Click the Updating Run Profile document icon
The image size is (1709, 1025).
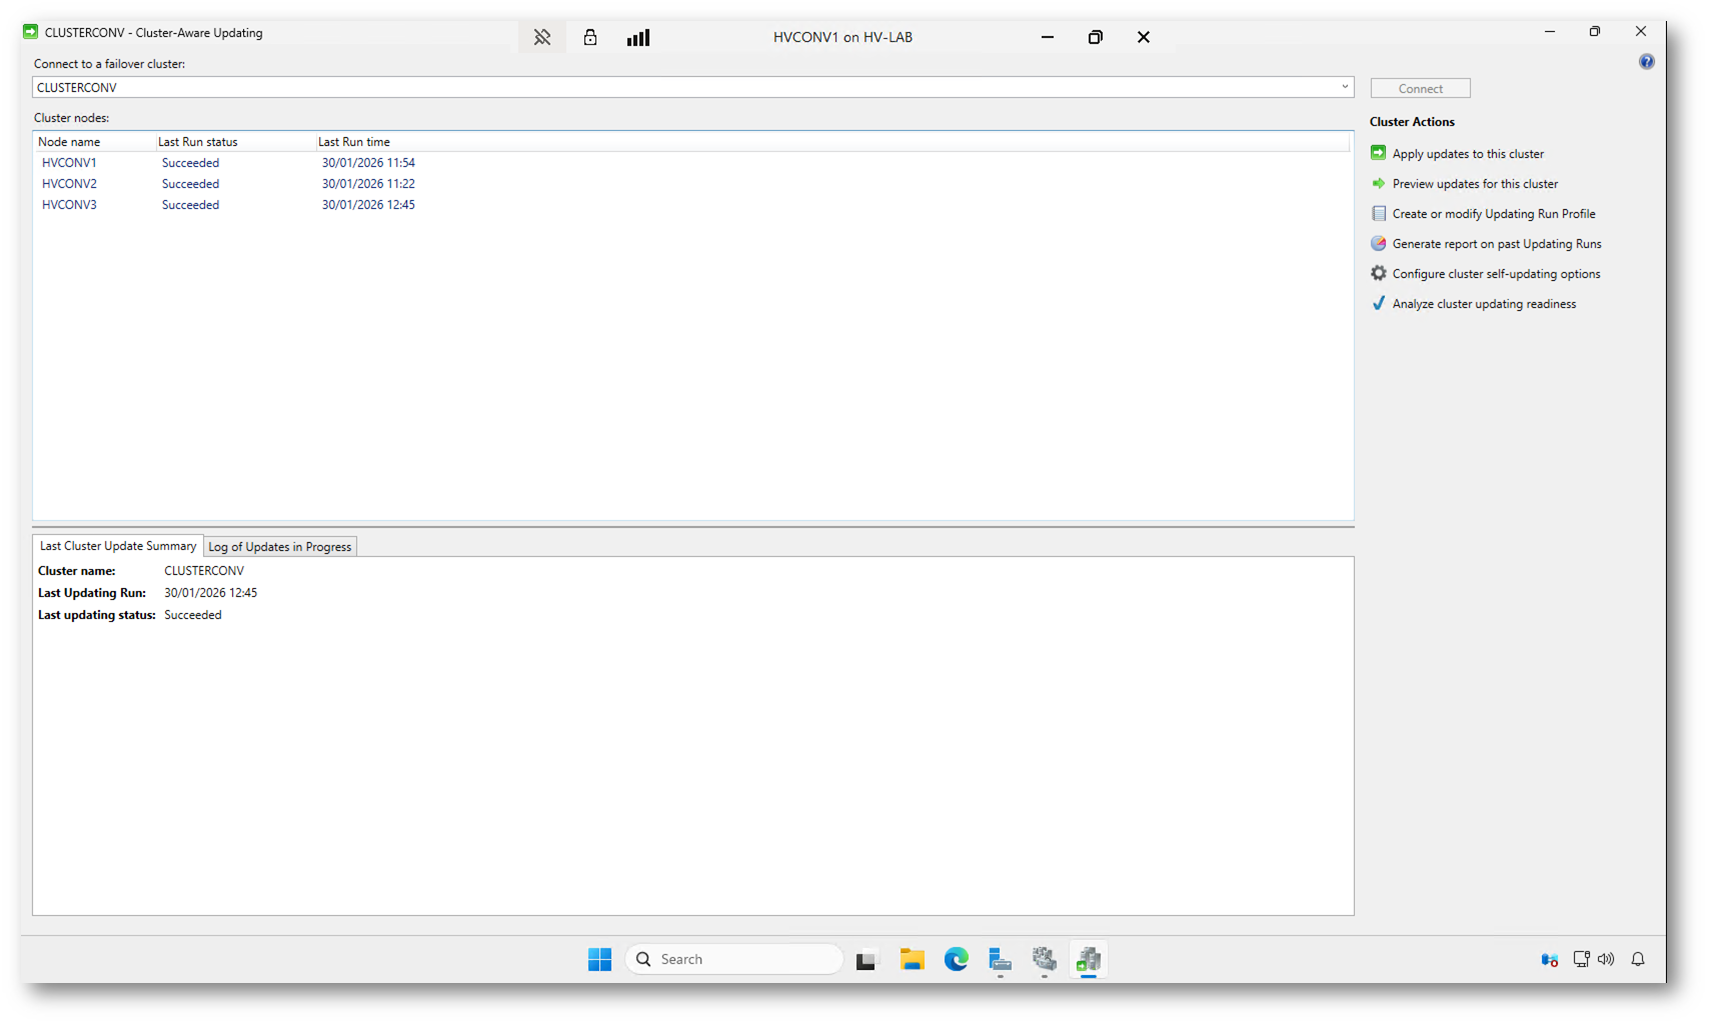click(x=1378, y=213)
